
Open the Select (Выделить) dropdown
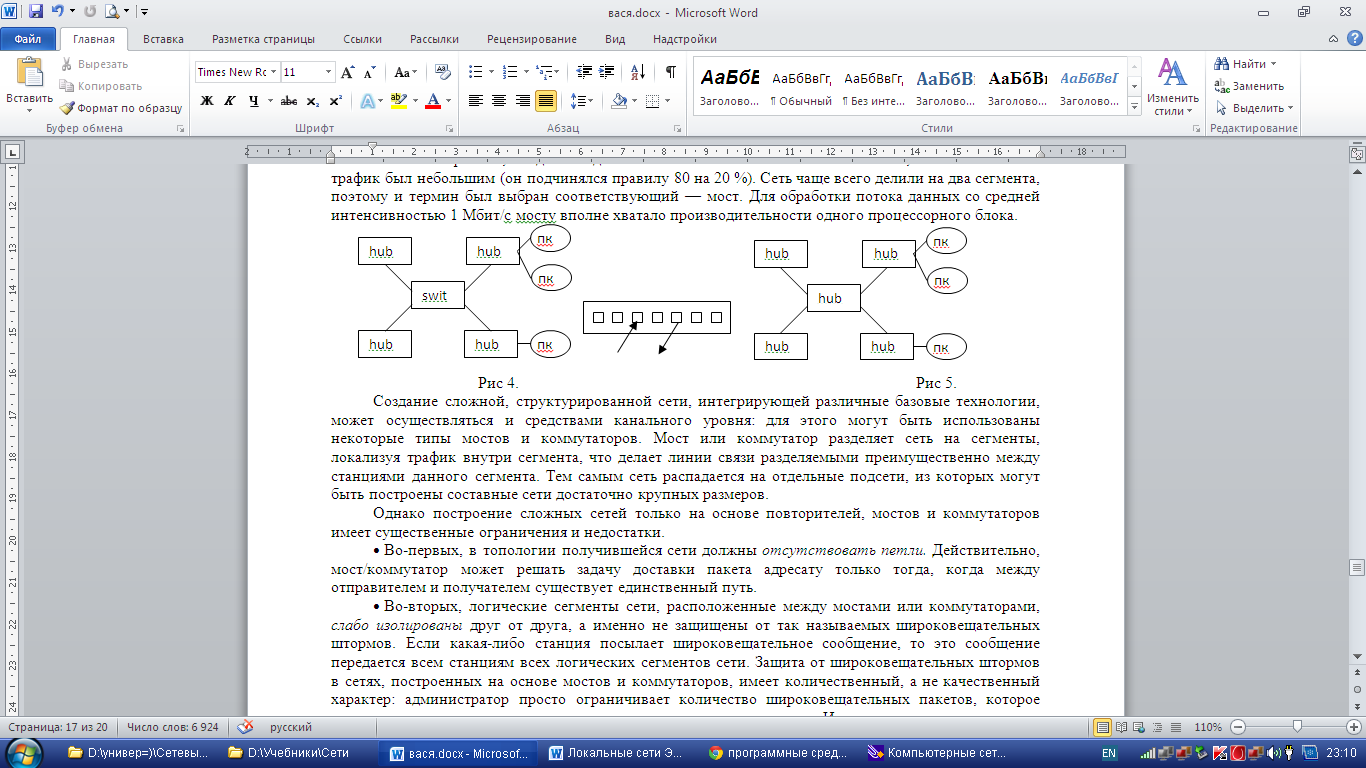click(x=1255, y=108)
